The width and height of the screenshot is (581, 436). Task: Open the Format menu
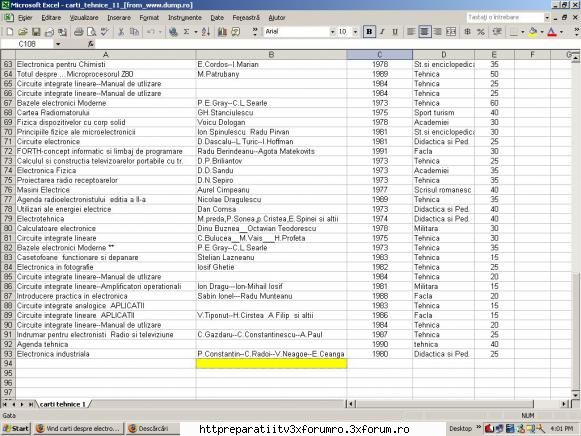coord(149,17)
